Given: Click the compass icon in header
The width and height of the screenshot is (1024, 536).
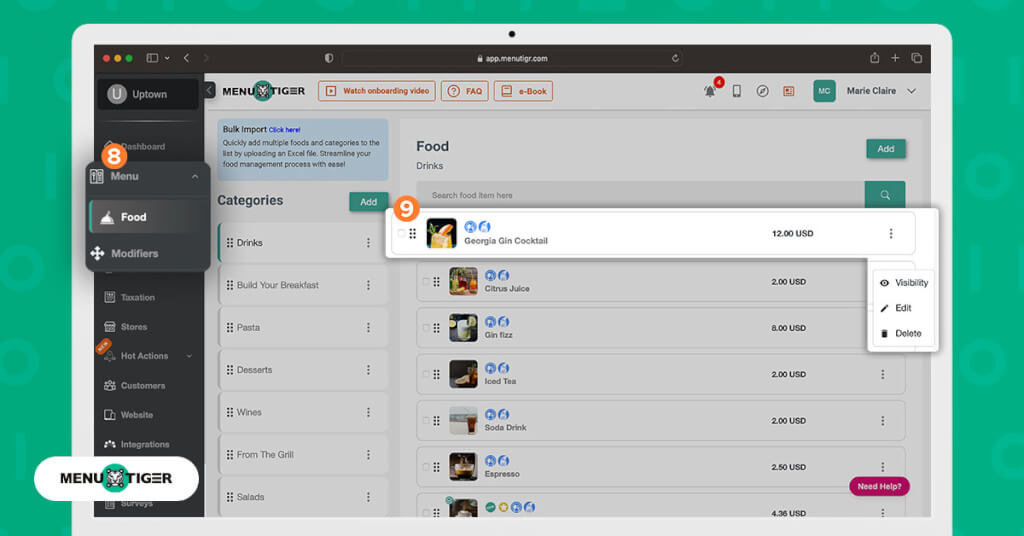Looking at the screenshot, I should tap(762, 91).
